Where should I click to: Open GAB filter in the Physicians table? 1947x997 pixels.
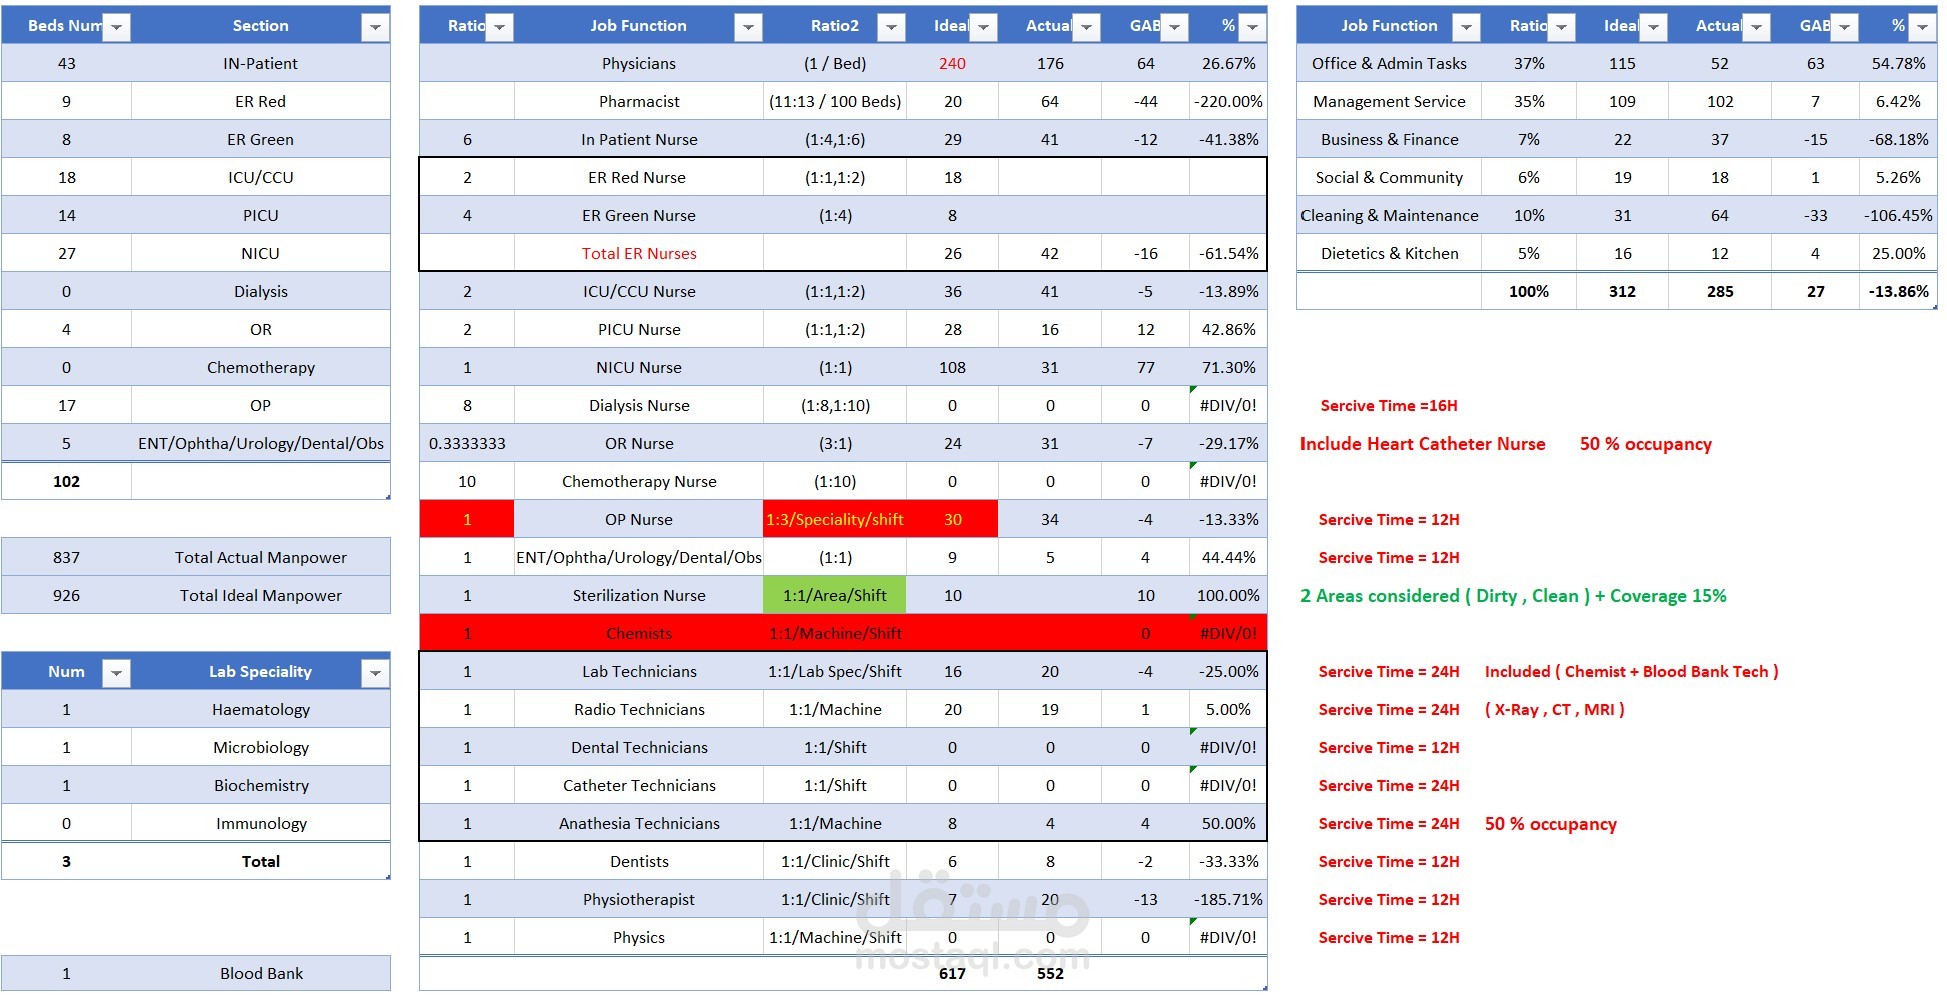point(1174,27)
